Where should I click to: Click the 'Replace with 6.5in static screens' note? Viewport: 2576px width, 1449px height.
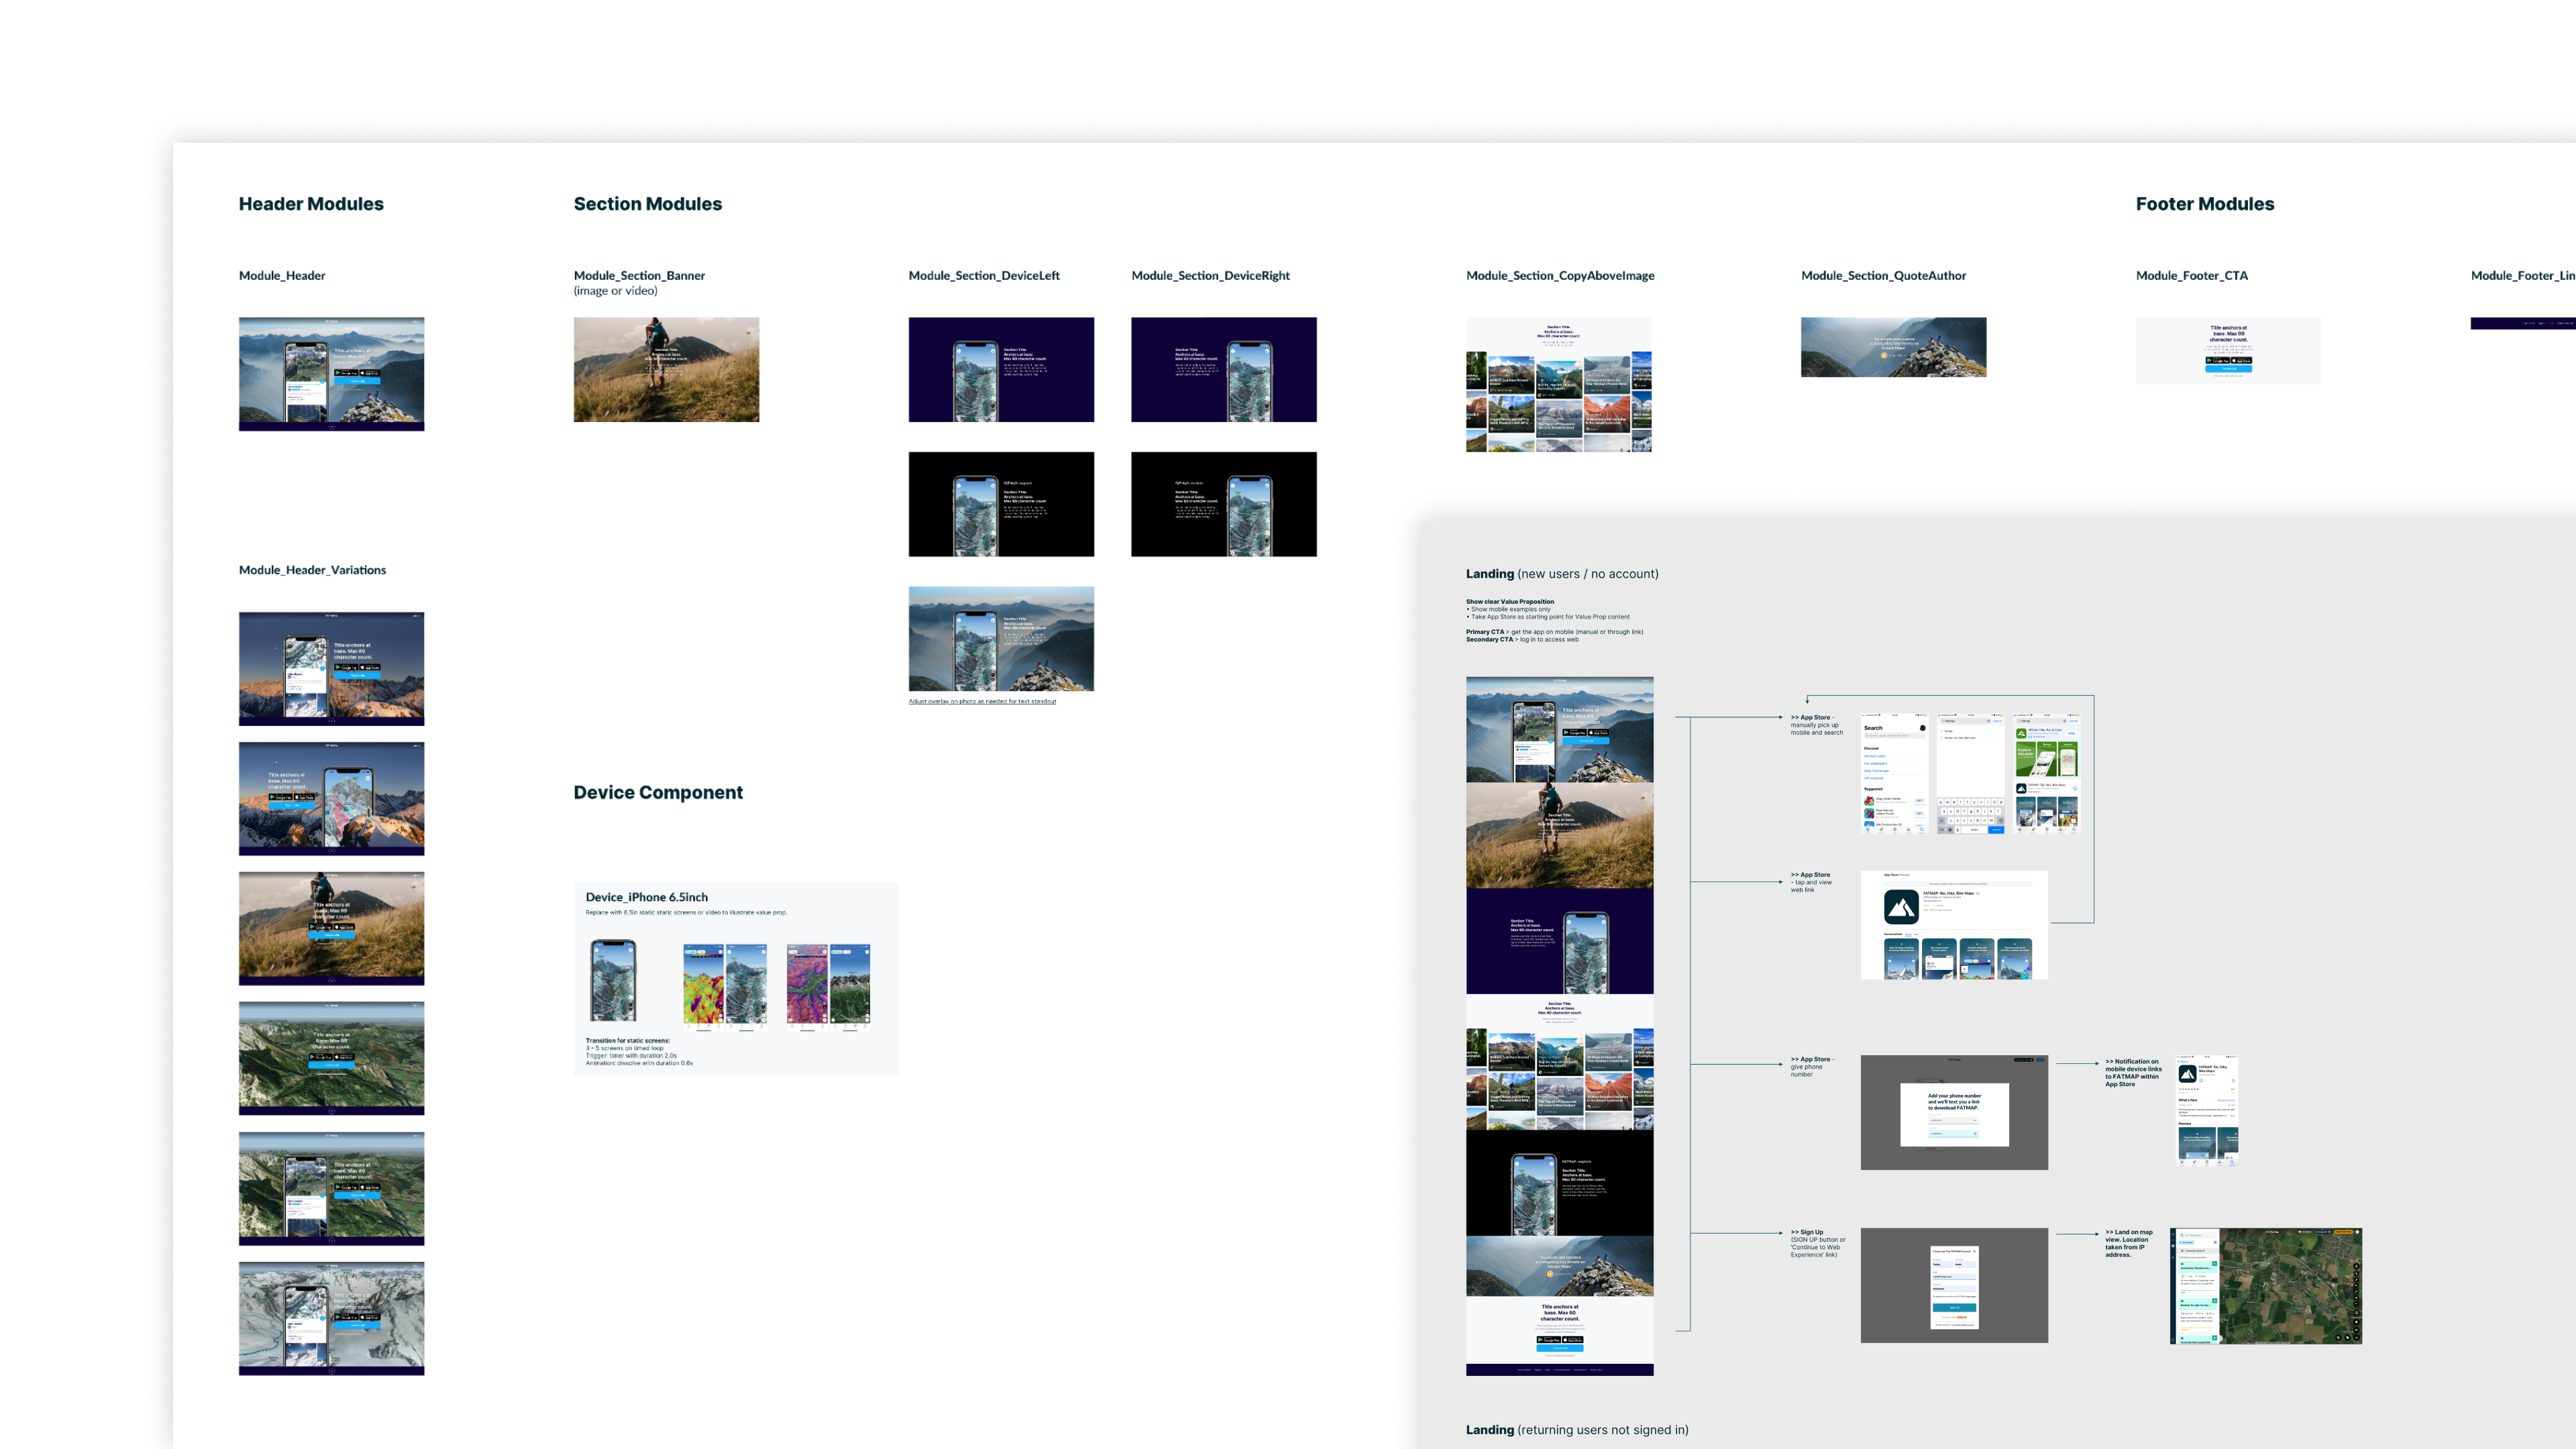[x=686, y=912]
